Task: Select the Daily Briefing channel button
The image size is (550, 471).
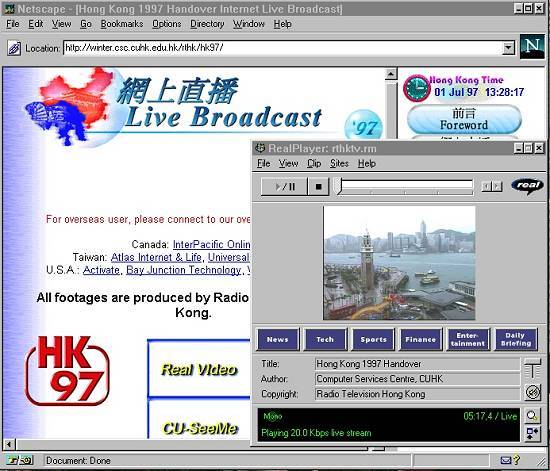Action: tap(516, 339)
